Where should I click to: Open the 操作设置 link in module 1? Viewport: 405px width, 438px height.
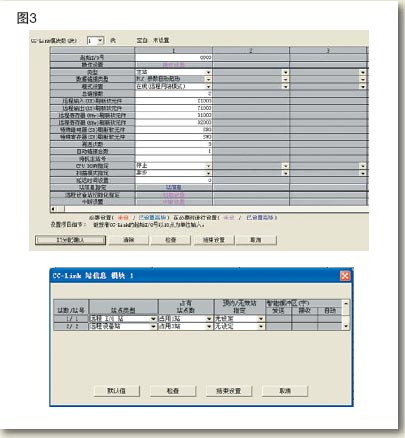point(173,64)
